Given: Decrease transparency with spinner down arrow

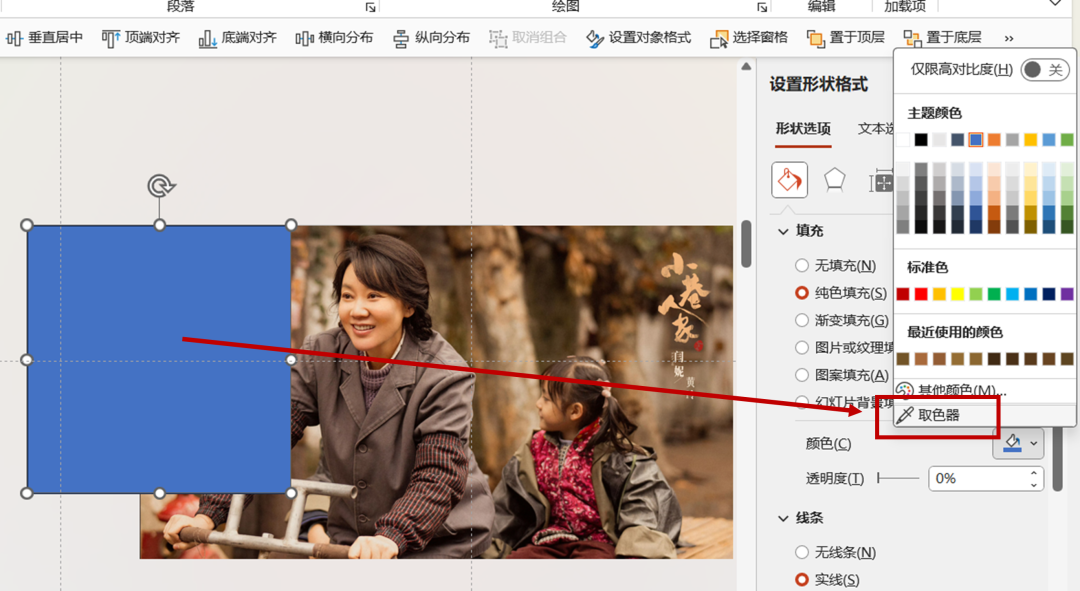Looking at the screenshot, I should pyautogui.click(x=1034, y=484).
